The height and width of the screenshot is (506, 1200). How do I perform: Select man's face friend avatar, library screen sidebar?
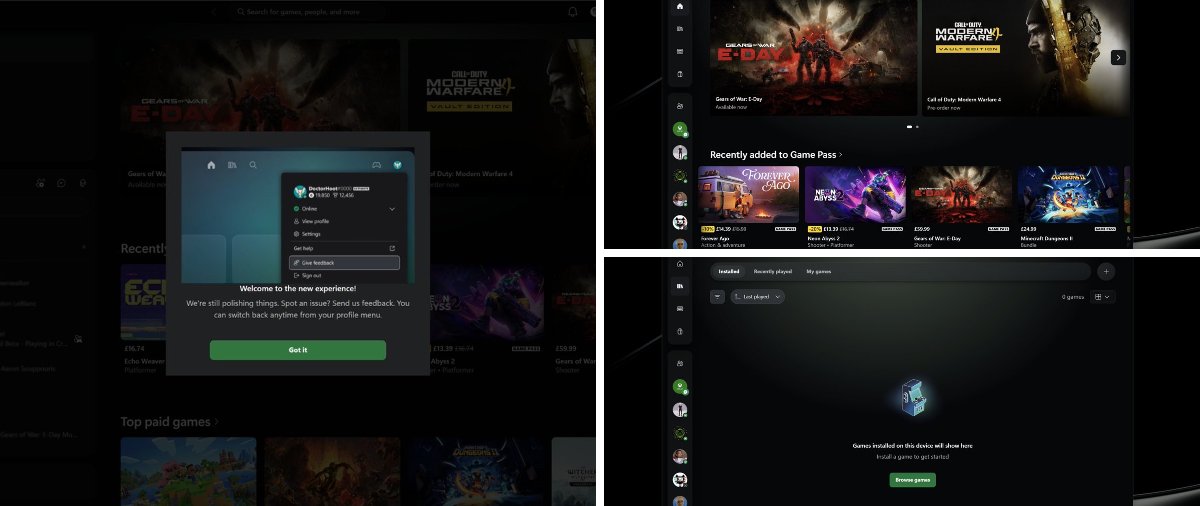click(680, 456)
